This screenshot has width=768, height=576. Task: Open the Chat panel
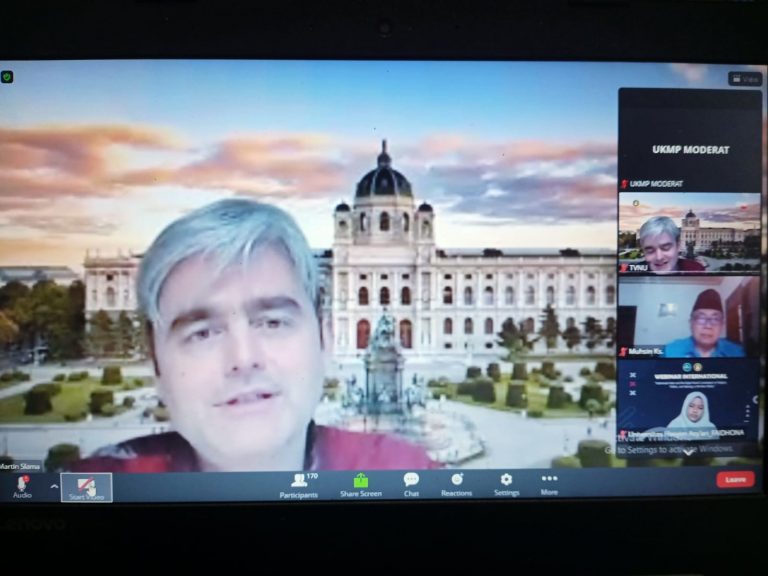tap(411, 485)
